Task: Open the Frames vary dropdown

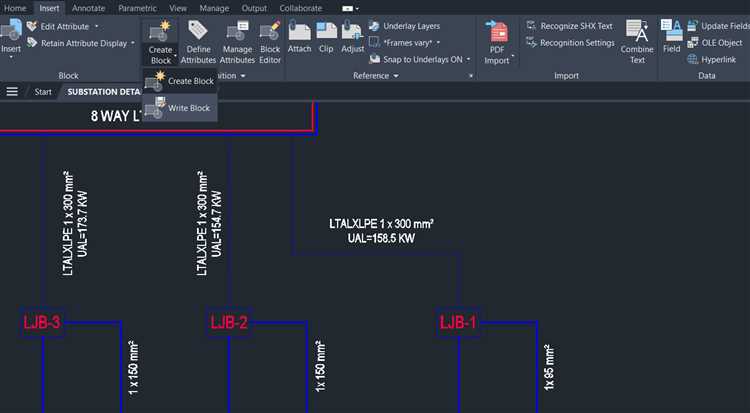Action: (x=438, y=43)
